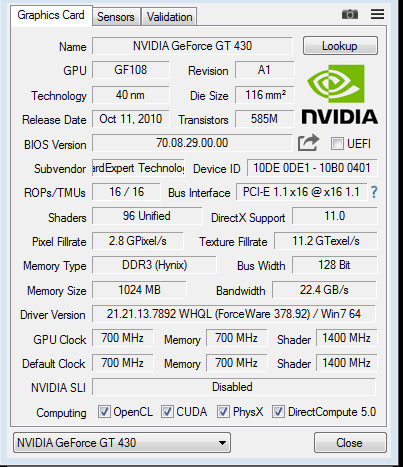Click the Driver Version field
The width and height of the screenshot is (403, 467).
pos(234,314)
